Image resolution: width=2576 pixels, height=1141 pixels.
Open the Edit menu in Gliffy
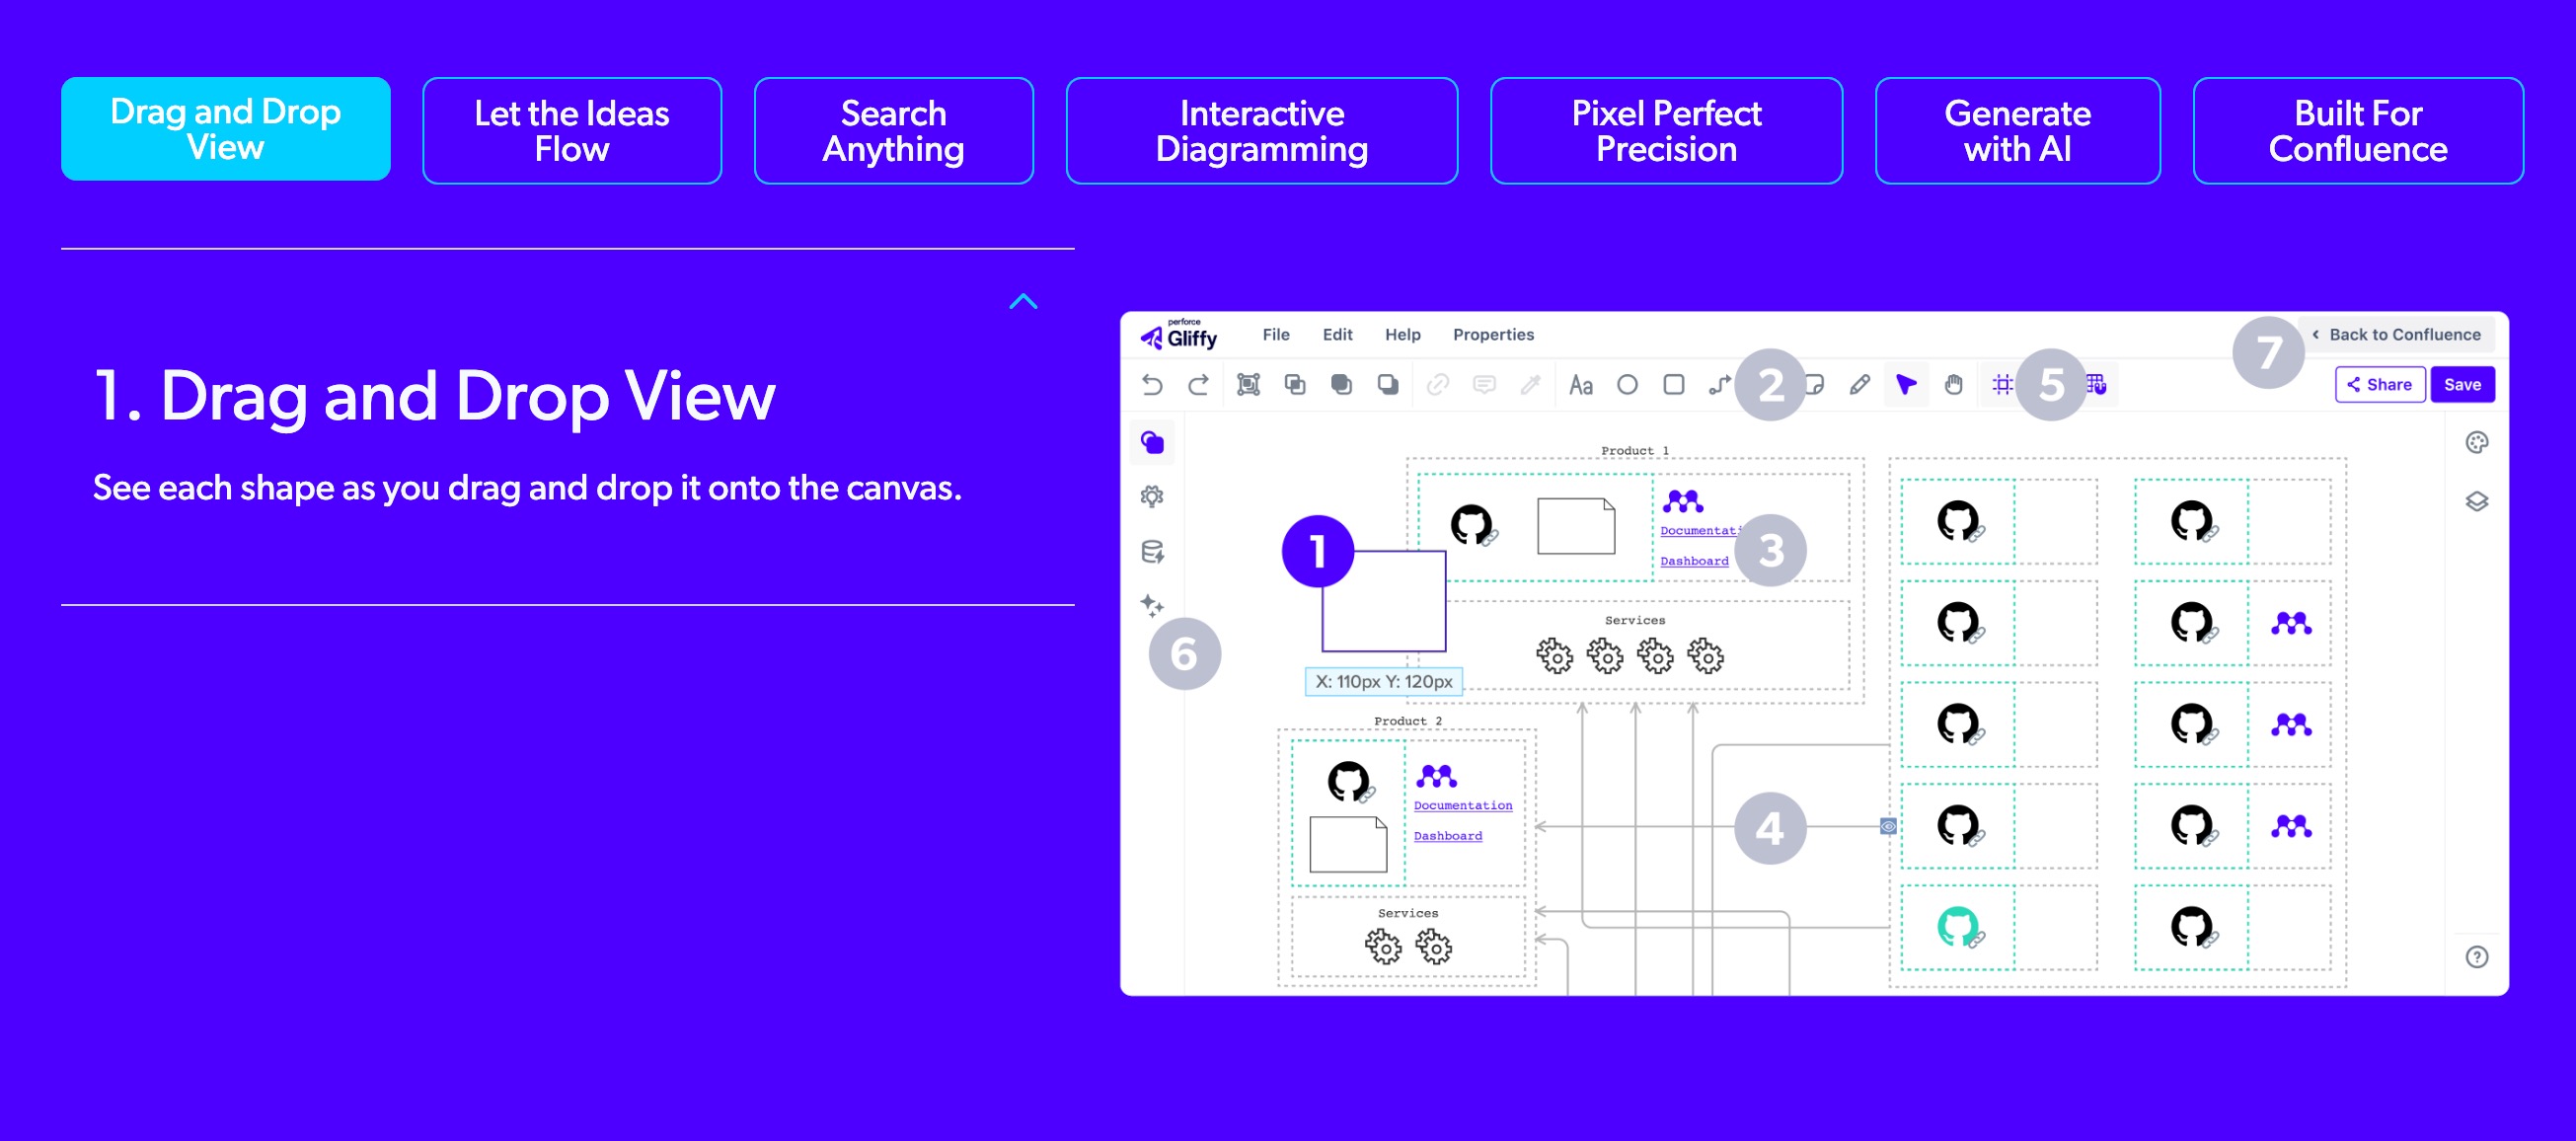(x=1337, y=335)
